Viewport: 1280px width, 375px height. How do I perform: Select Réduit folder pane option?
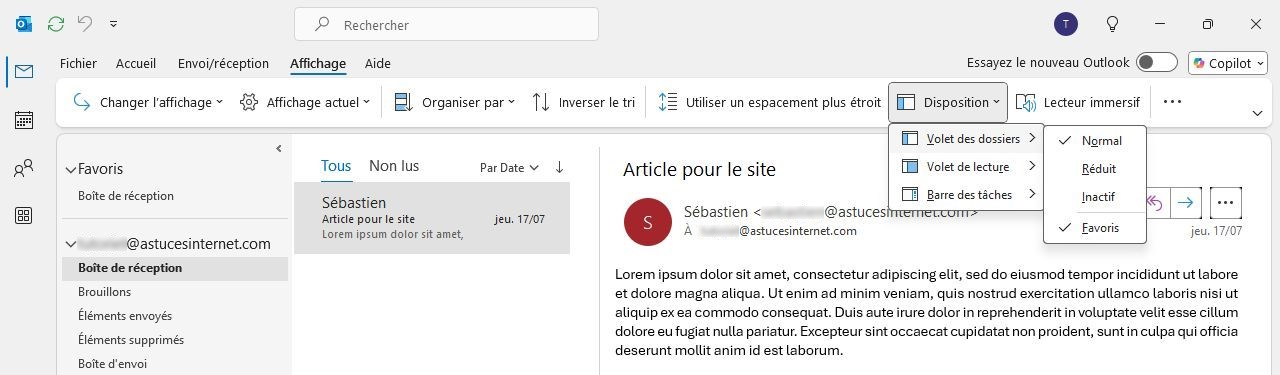tap(1095, 169)
